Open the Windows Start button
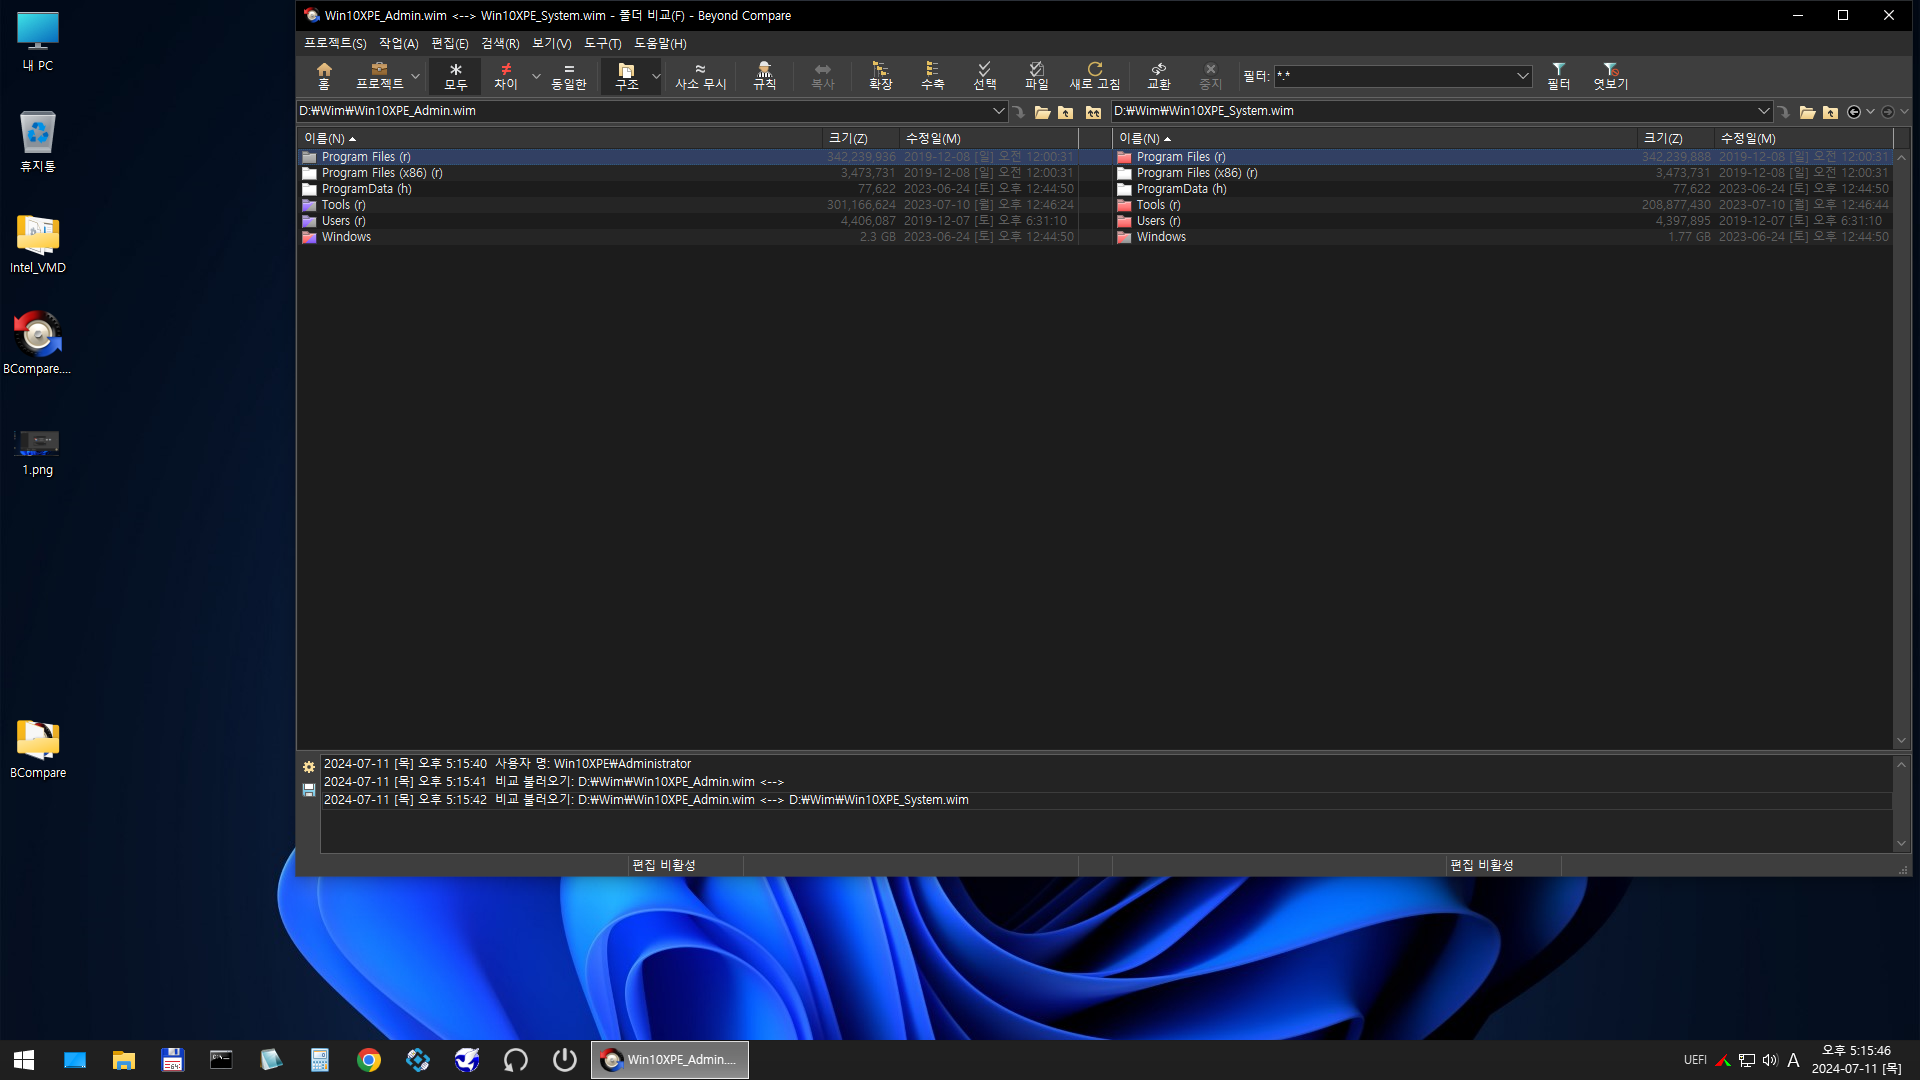Image resolution: width=1920 pixels, height=1080 pixels. click(x=24, y=1060)
